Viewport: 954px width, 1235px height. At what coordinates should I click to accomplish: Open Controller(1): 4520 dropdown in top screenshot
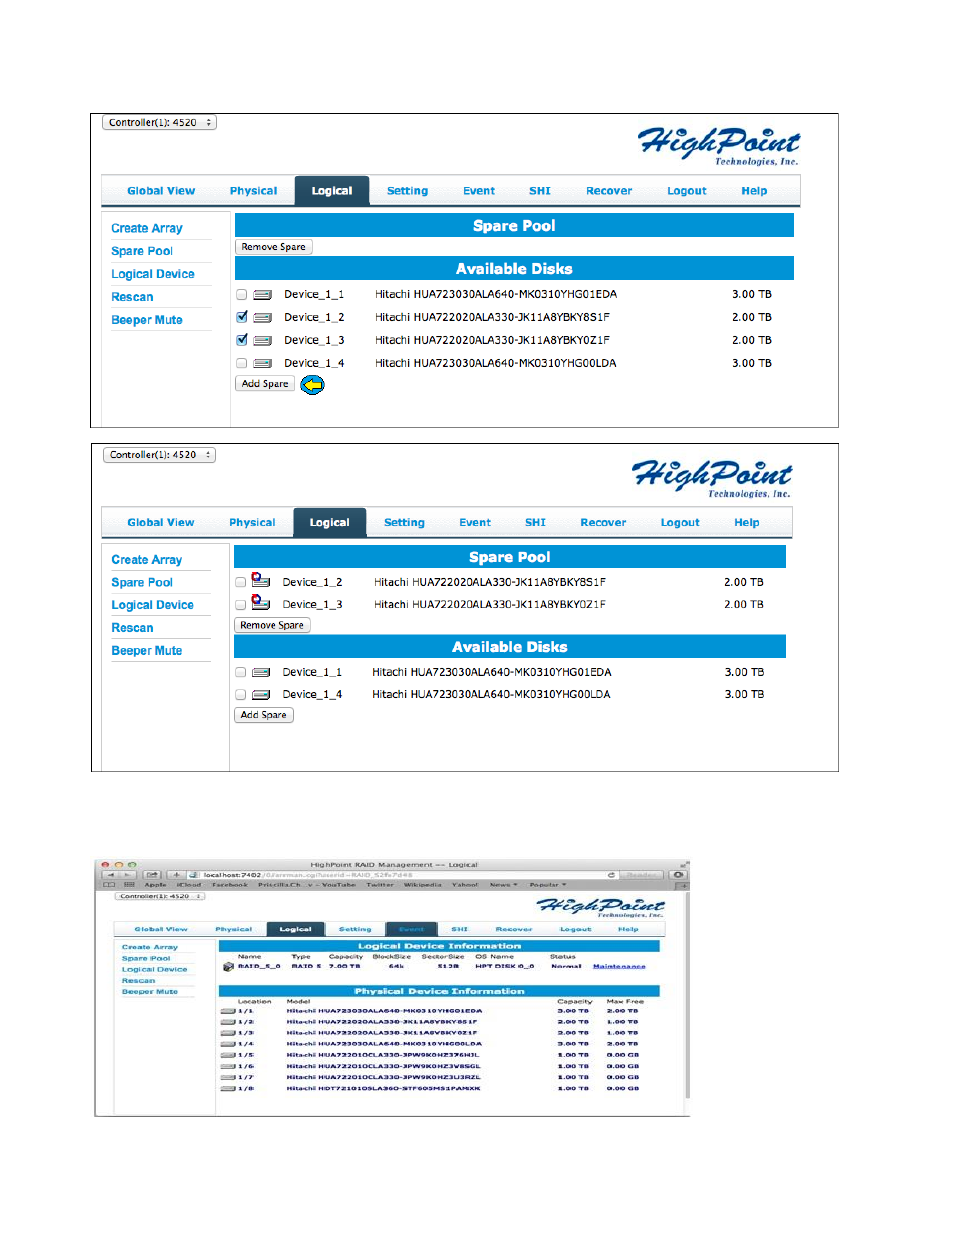(159, 123)
